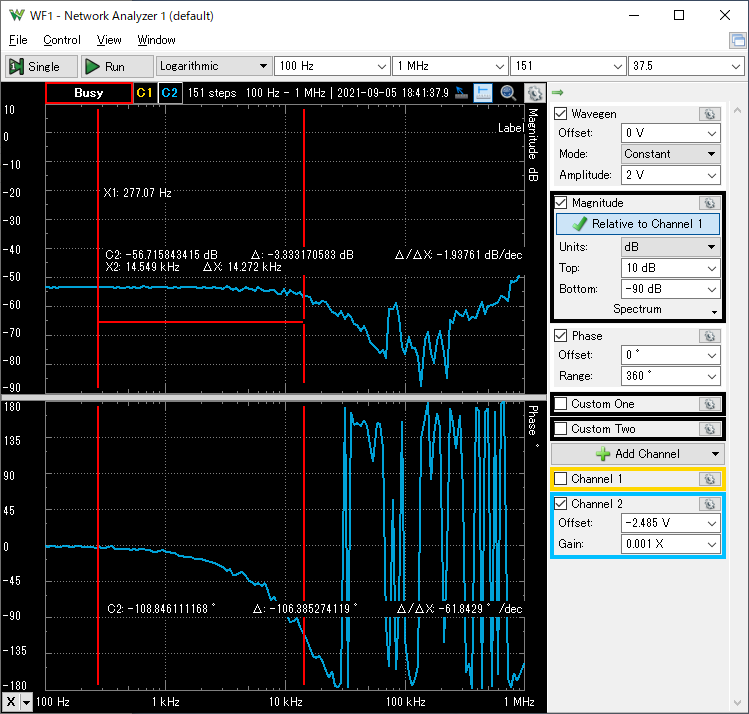Open the Magnitude Units dB dropdown
The width and height of the screenshot is (749, 714).
tap(671, 247)
